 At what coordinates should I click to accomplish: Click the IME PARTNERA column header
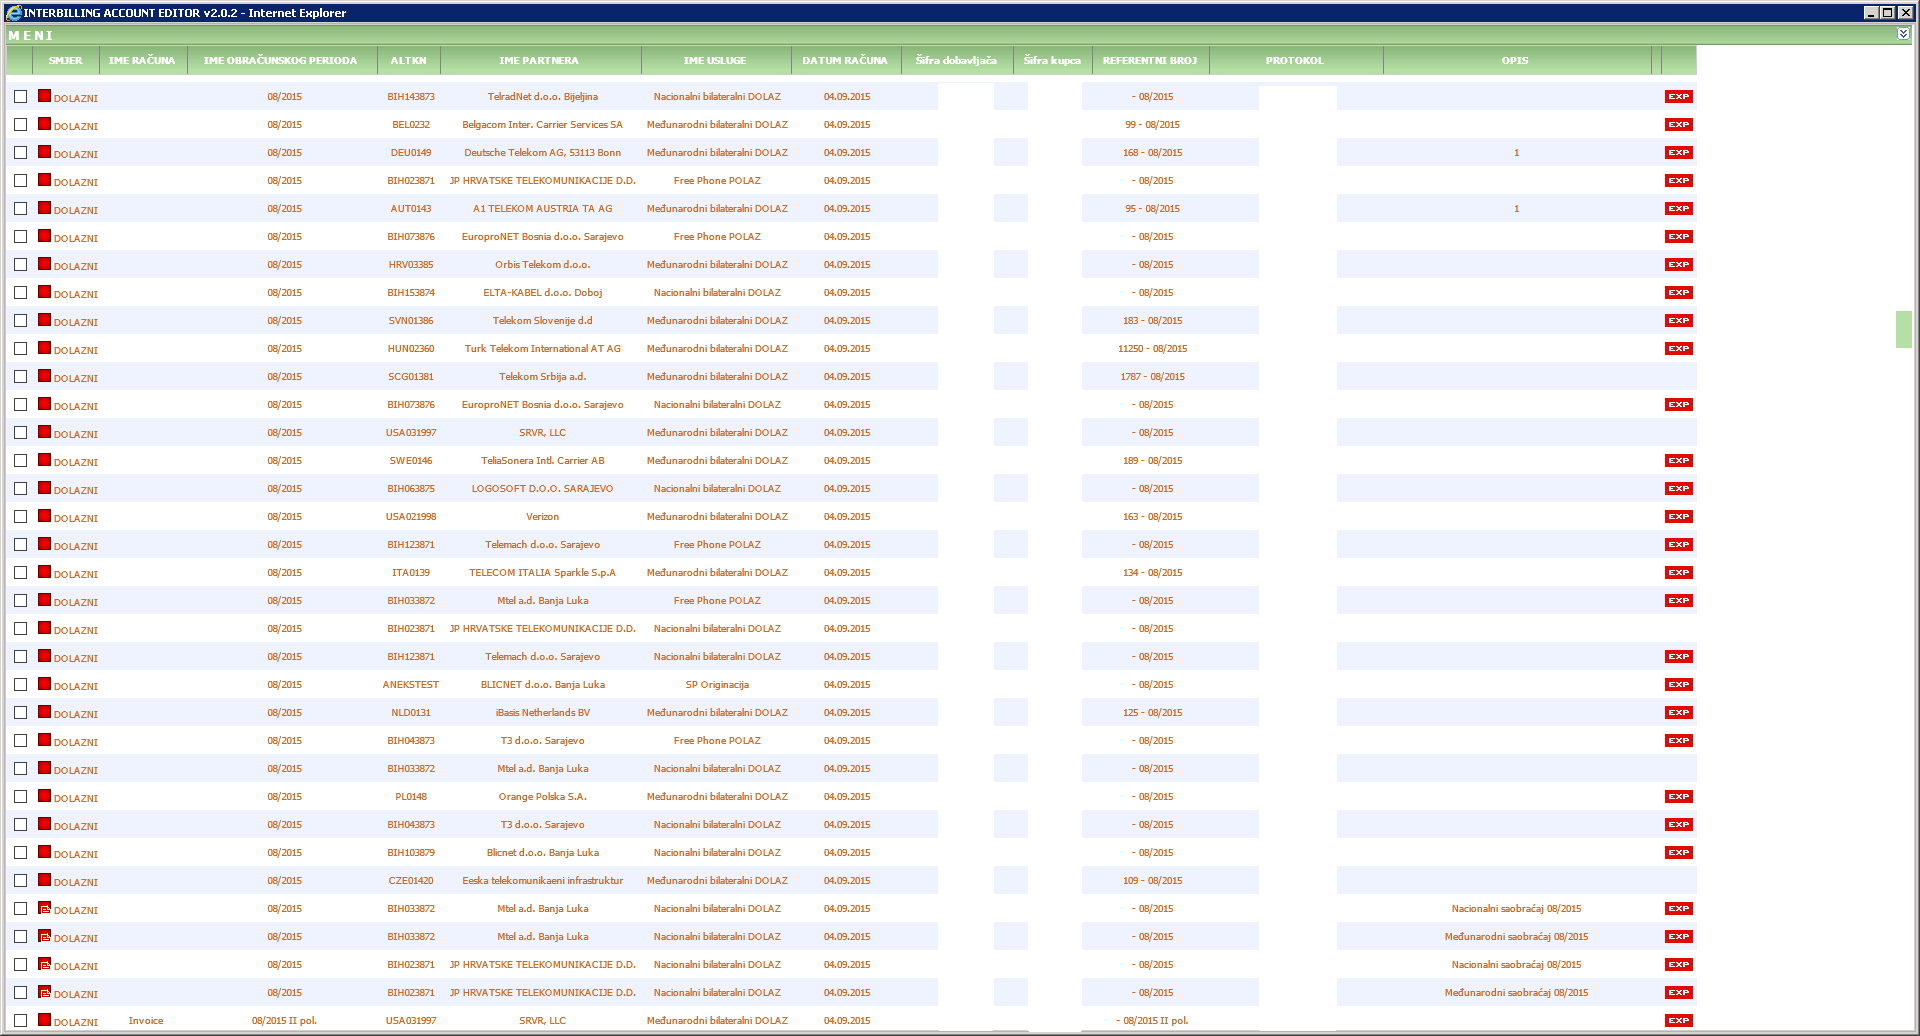click(539, 60)
